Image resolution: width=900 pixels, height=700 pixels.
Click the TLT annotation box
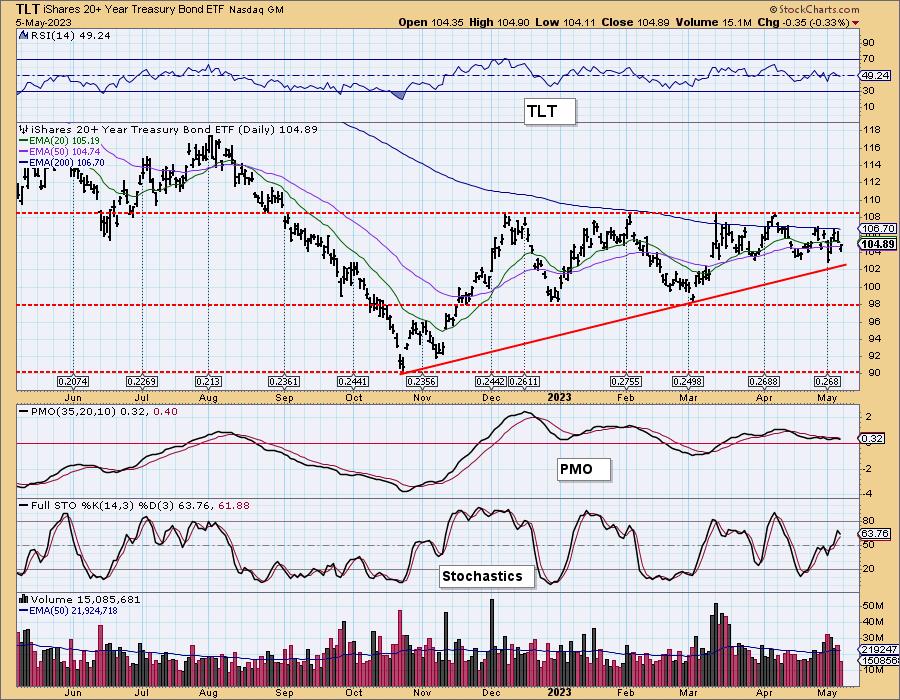549,111
